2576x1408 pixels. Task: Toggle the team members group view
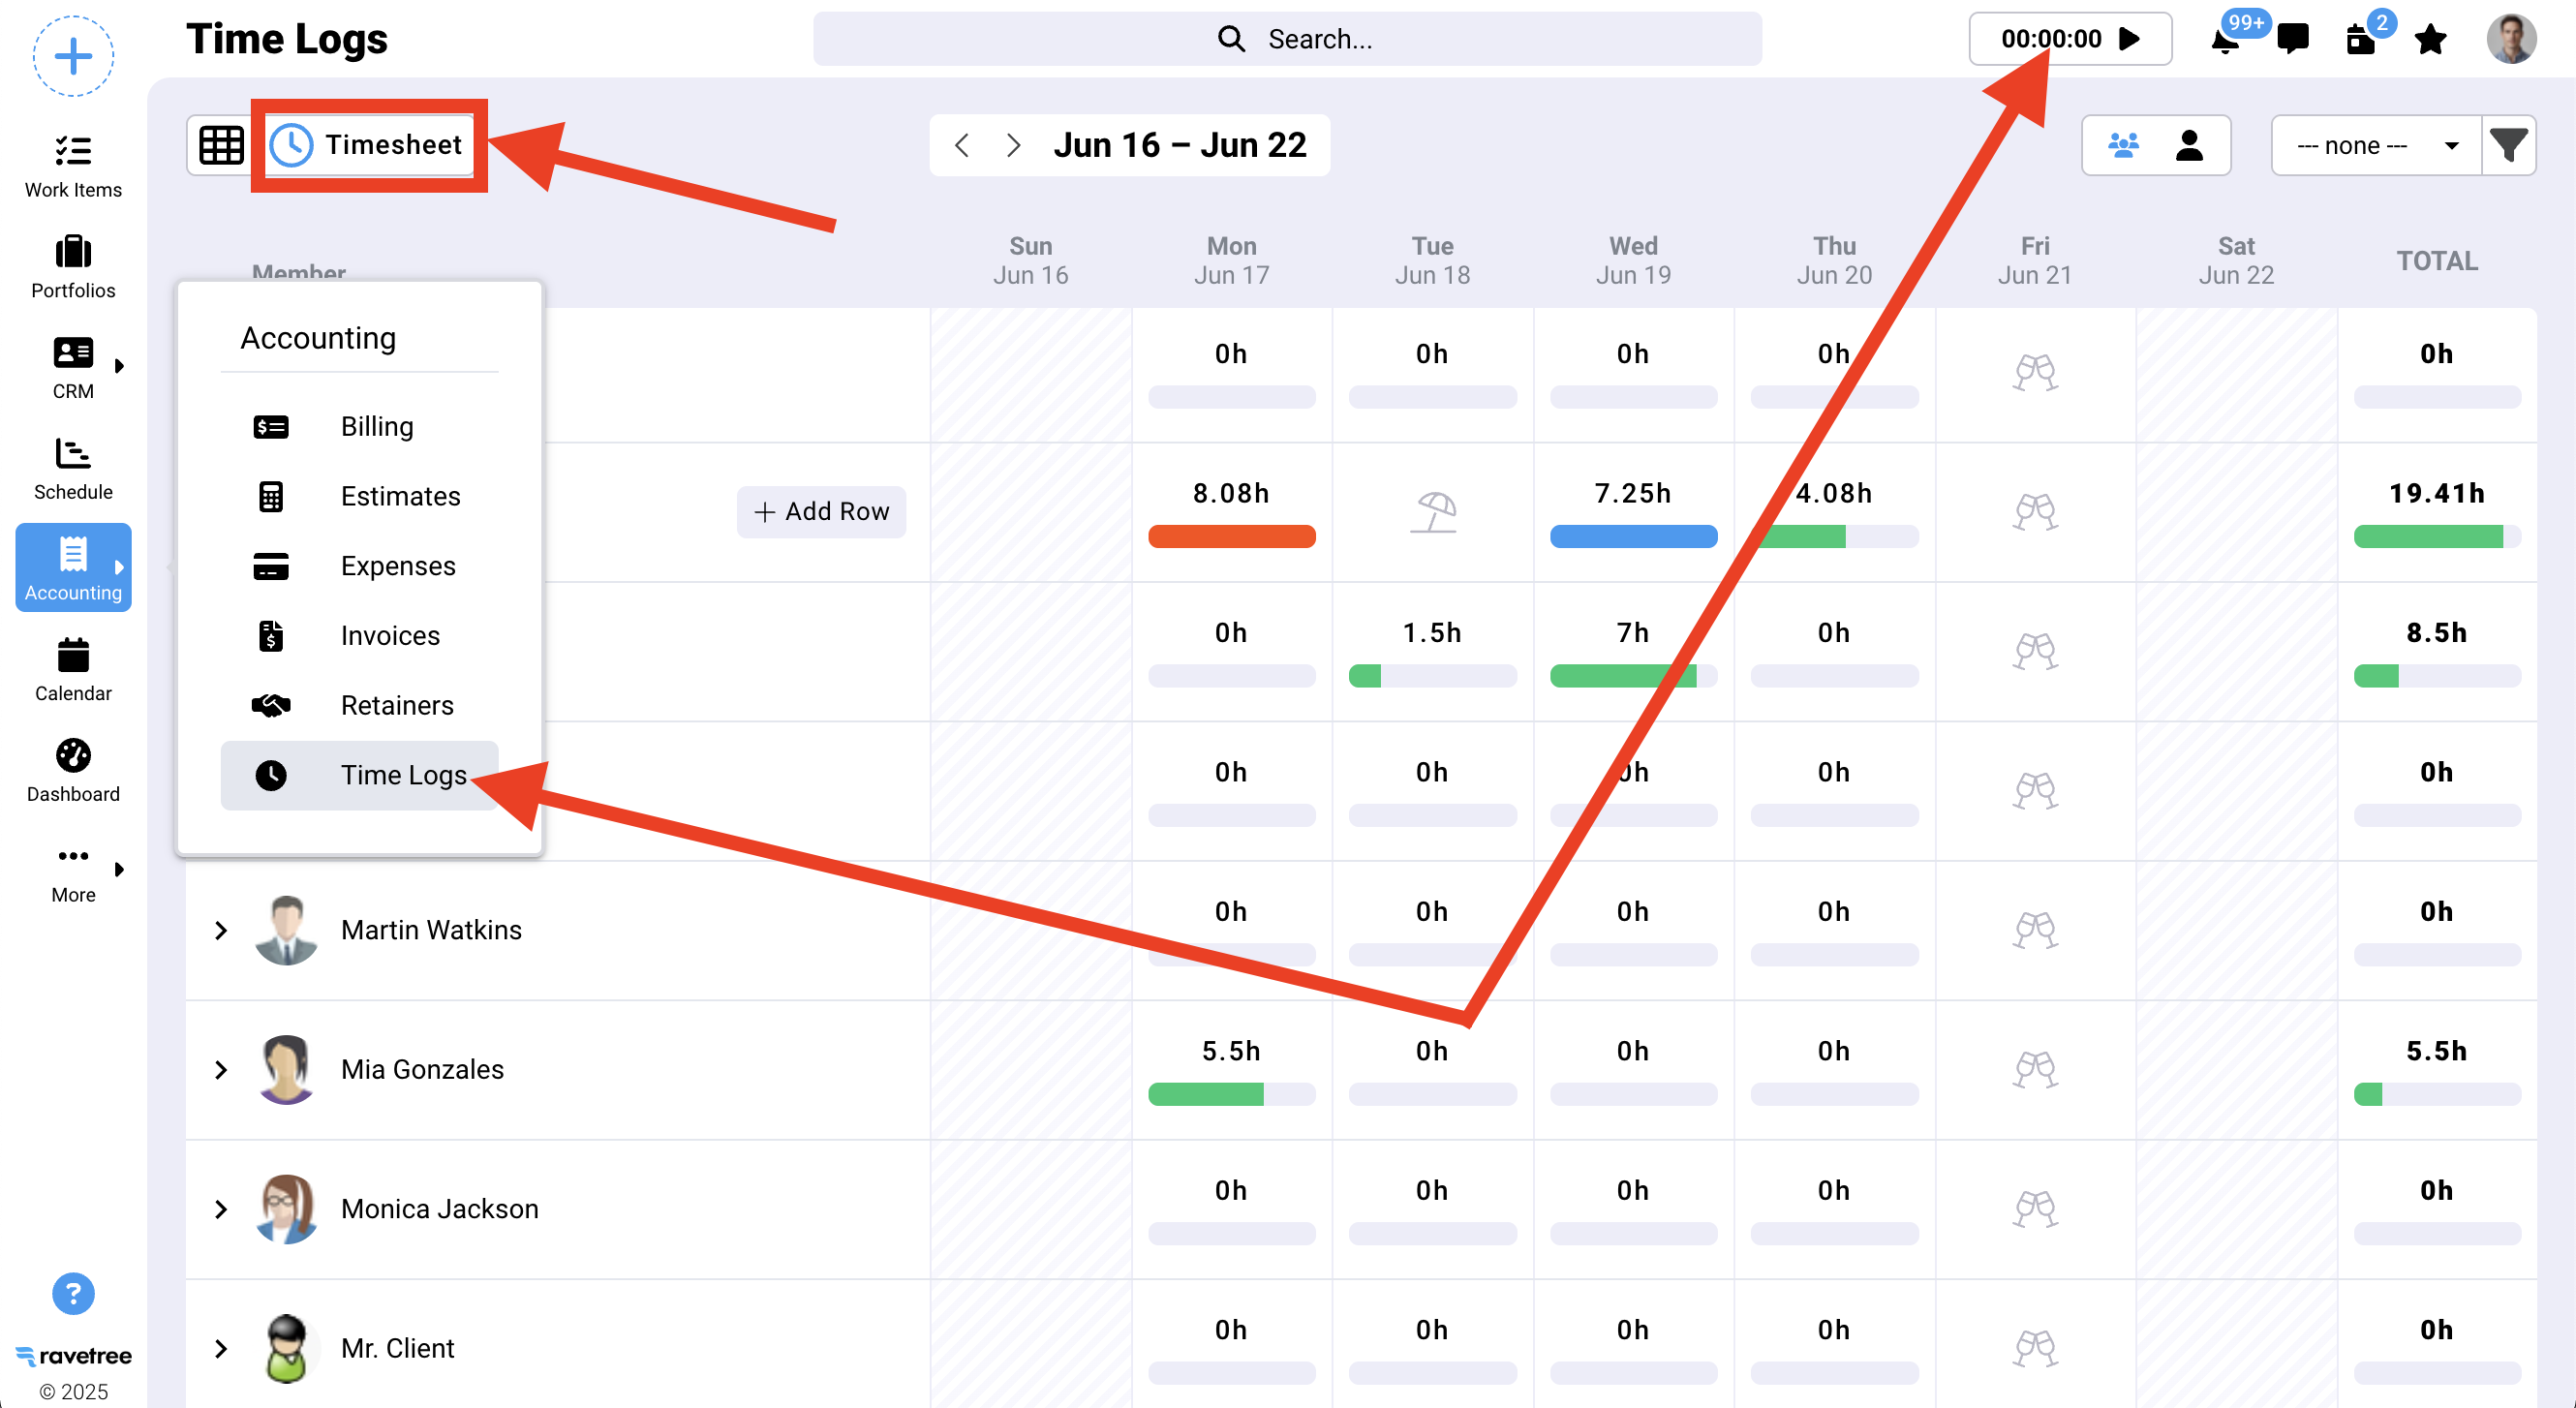[x=2123, y=145]
